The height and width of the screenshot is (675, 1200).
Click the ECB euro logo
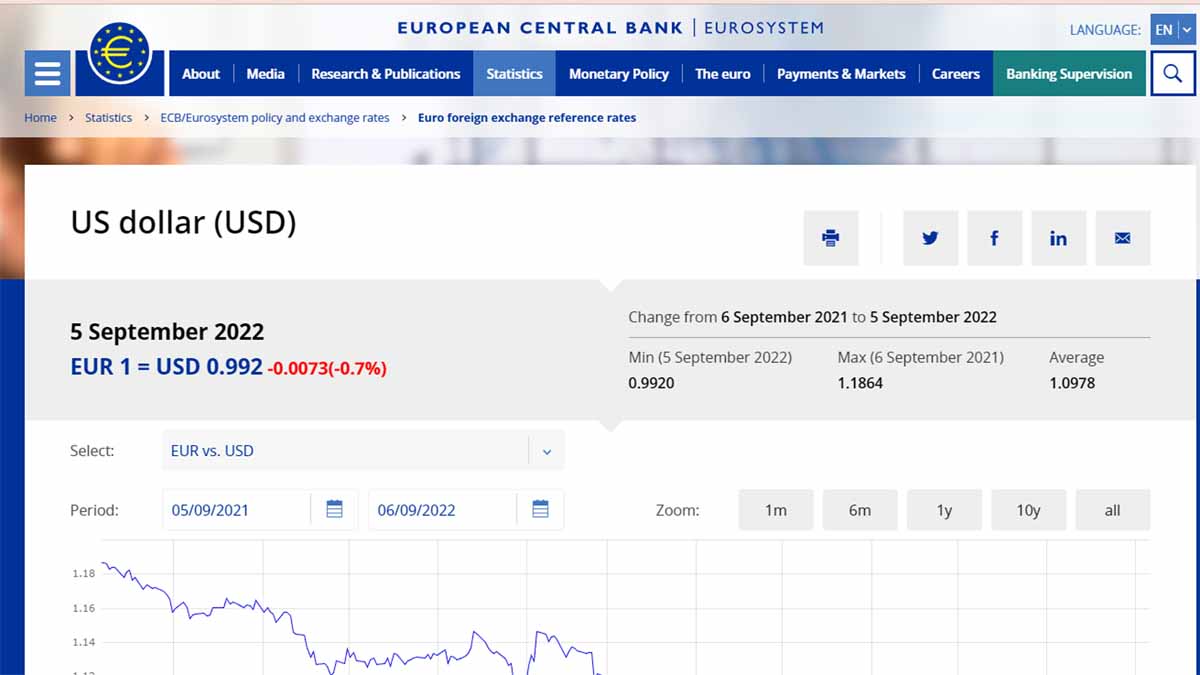[x=118, y=53]
